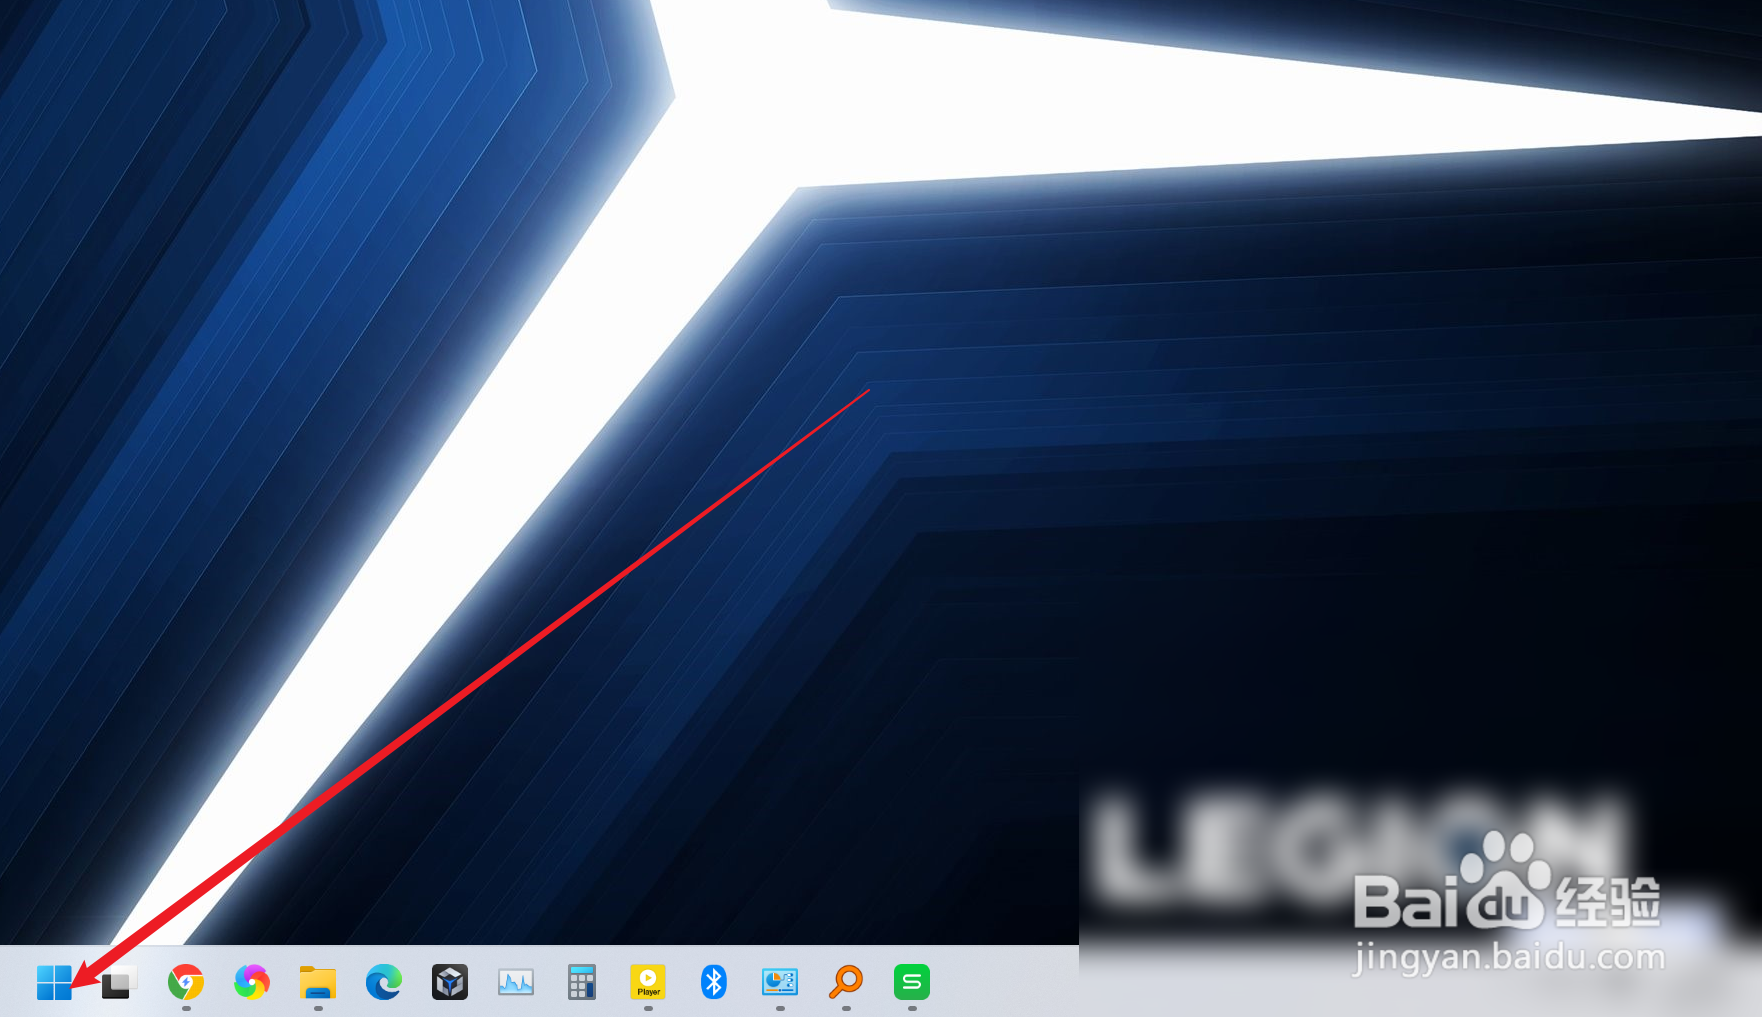
Task: Launch the Calculator app
Action: click(581, 982)
